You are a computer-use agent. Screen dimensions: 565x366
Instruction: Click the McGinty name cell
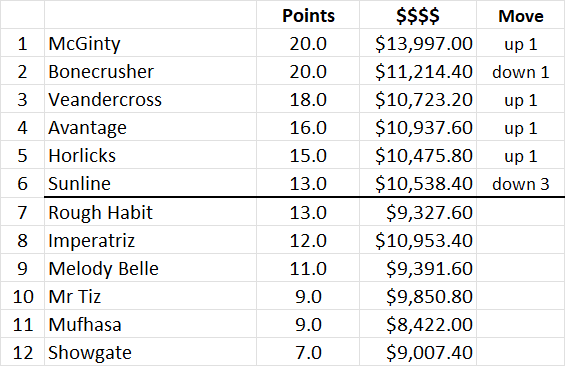(x=150, y=43)
